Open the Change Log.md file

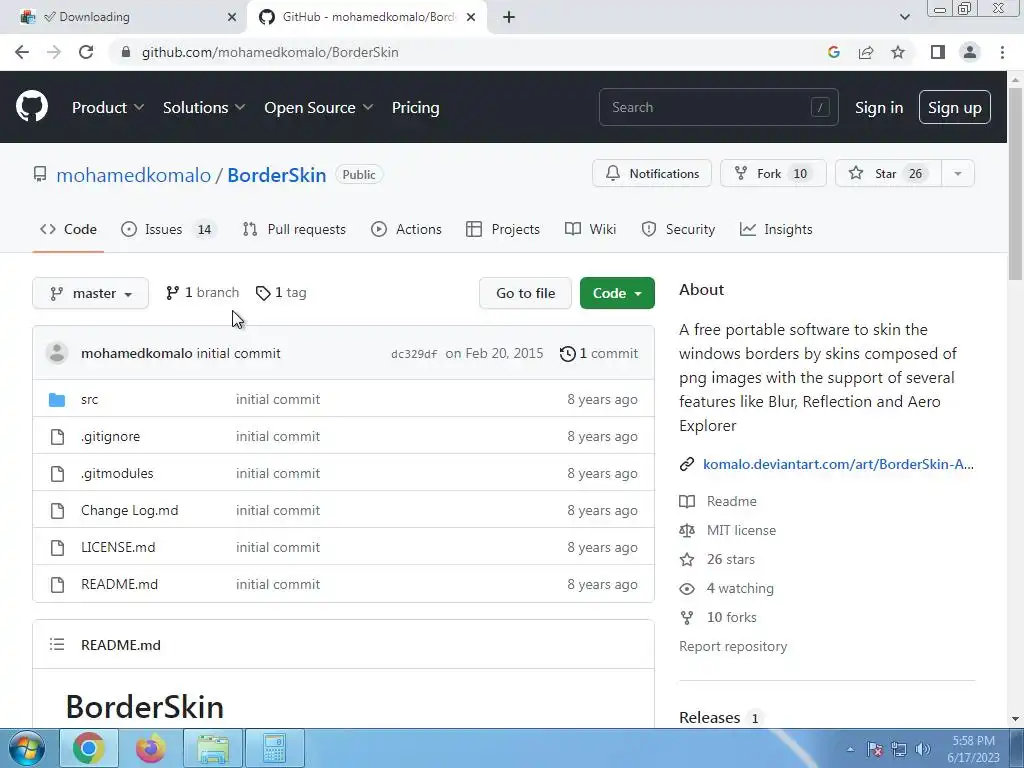(129, 510)
